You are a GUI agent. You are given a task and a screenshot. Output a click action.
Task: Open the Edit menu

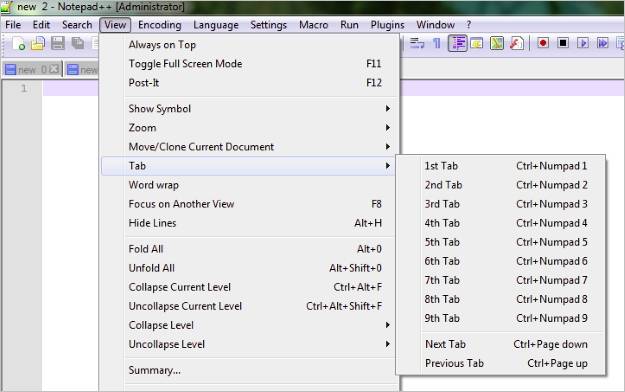tap(41, 25)
